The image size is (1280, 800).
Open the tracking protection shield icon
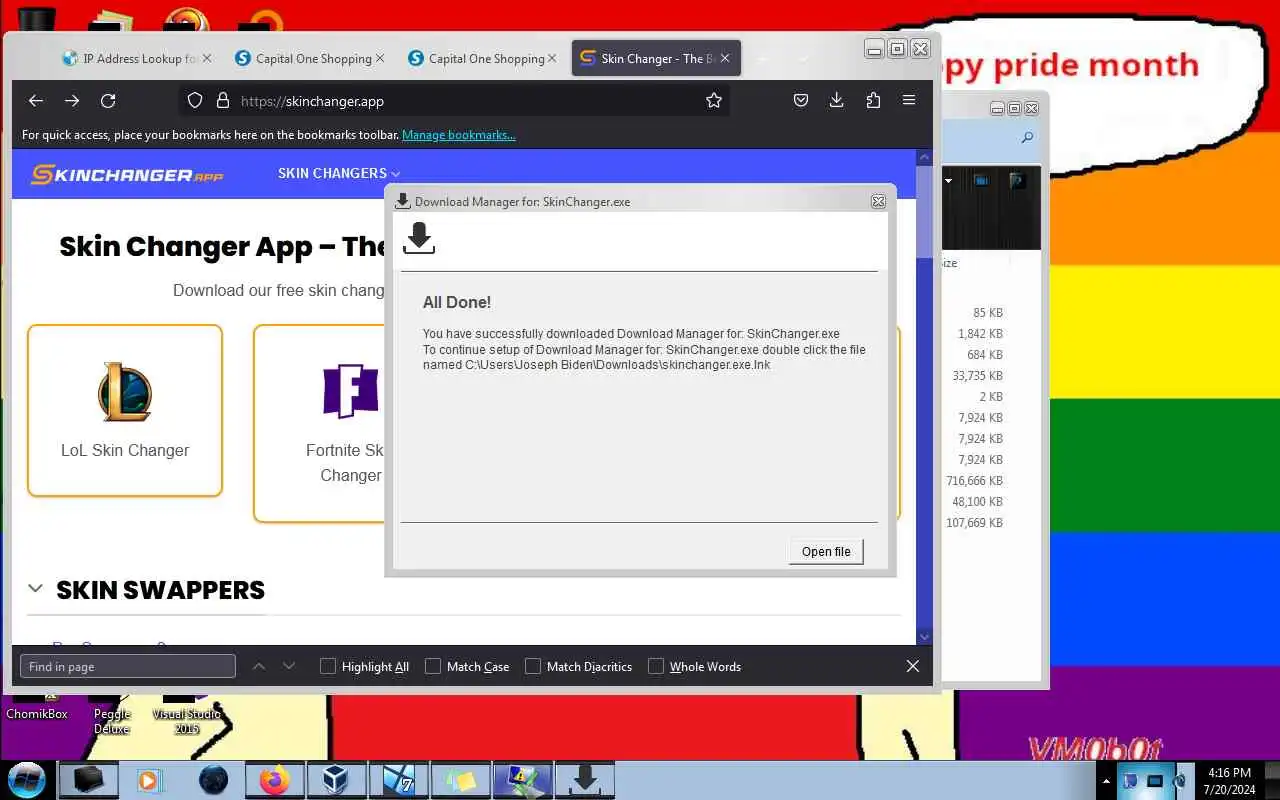195,101
